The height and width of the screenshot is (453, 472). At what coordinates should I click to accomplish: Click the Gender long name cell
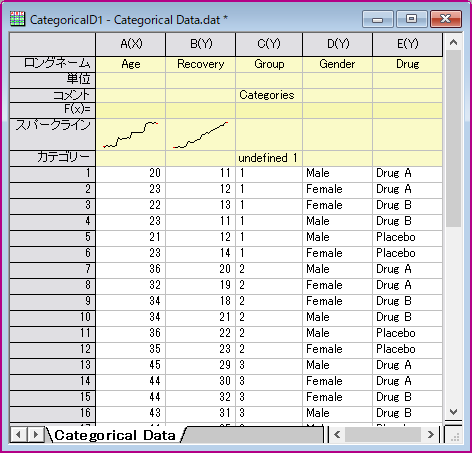338,64
